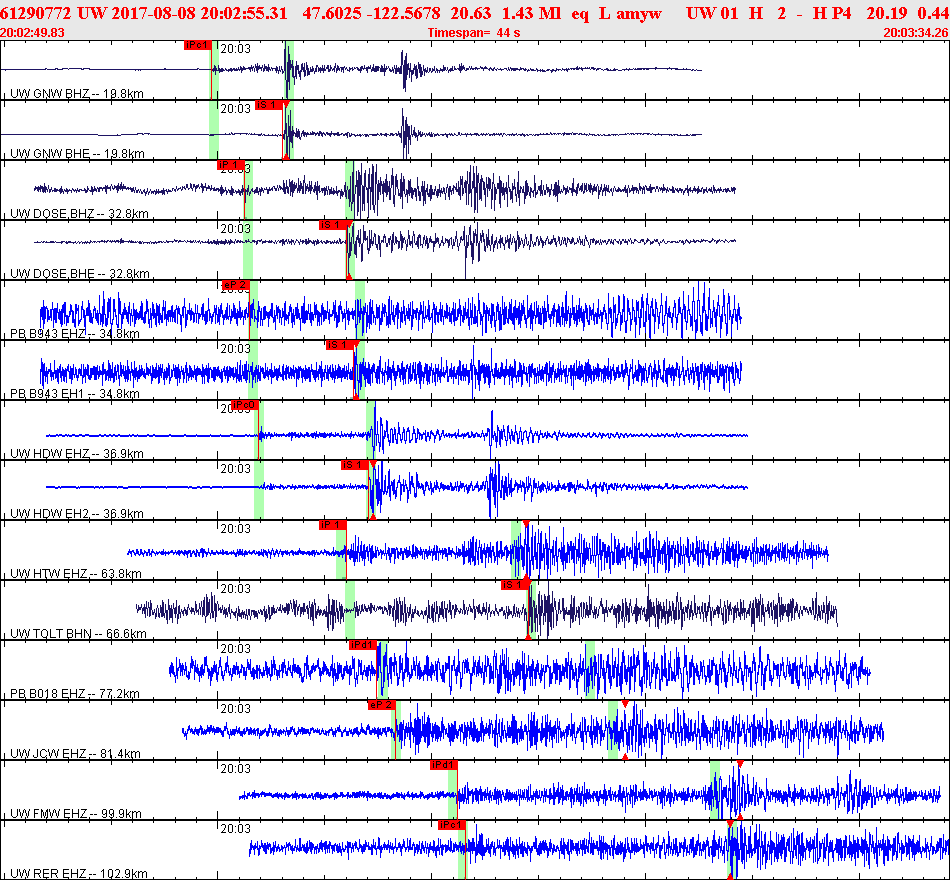Viewport: 950px width, 880px height.
Task: Click the 'Timespan= 44 s' label
Action: pyautogui.click(x=474, y=33)
